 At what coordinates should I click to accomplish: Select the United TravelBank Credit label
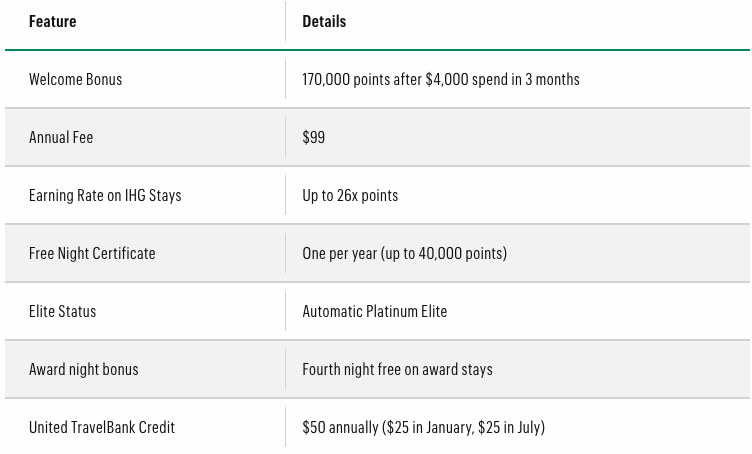point(101,427)
